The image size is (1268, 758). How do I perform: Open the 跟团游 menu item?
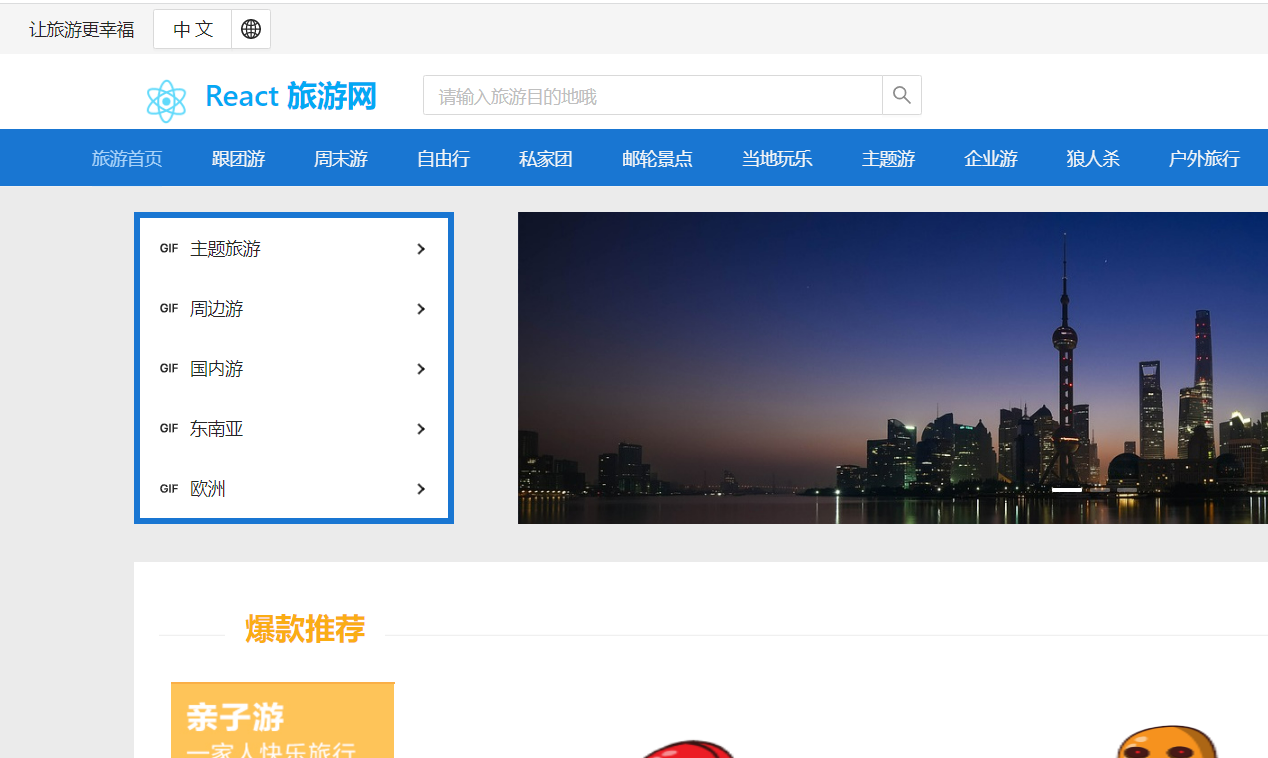(x=238, y=158)
